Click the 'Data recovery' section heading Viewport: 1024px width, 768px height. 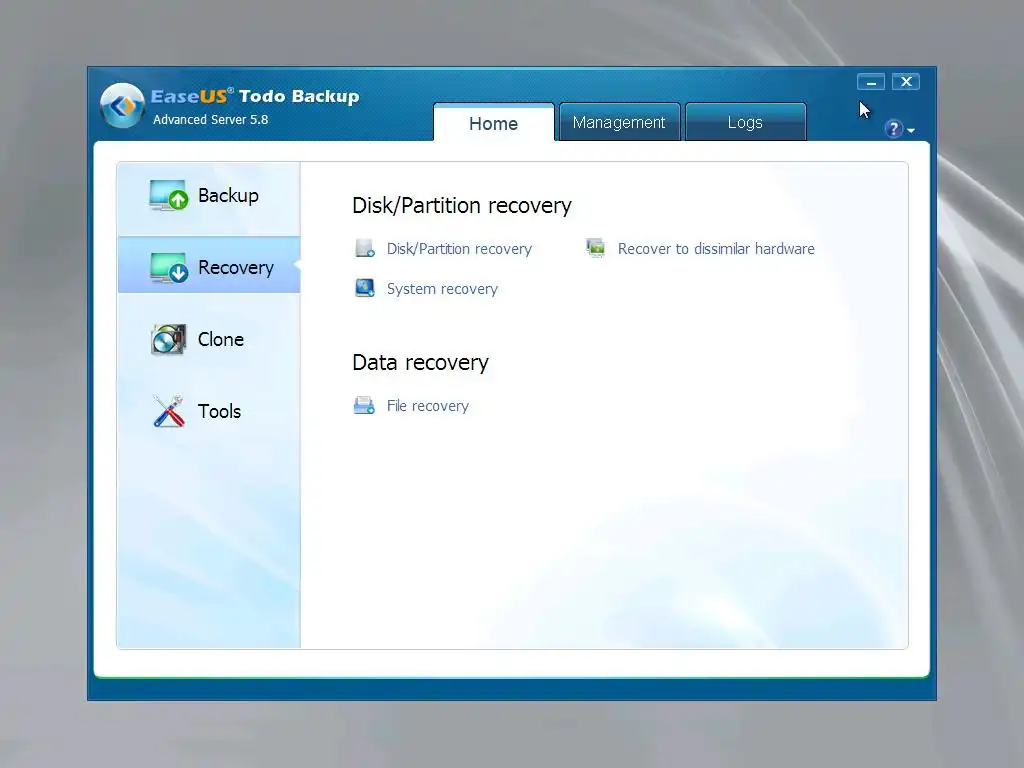pos(421,362)
